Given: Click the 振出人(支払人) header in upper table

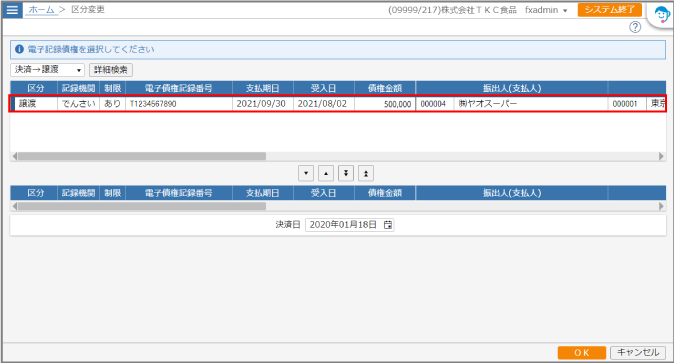Looking at the screenshot, I should pos(512,88).
